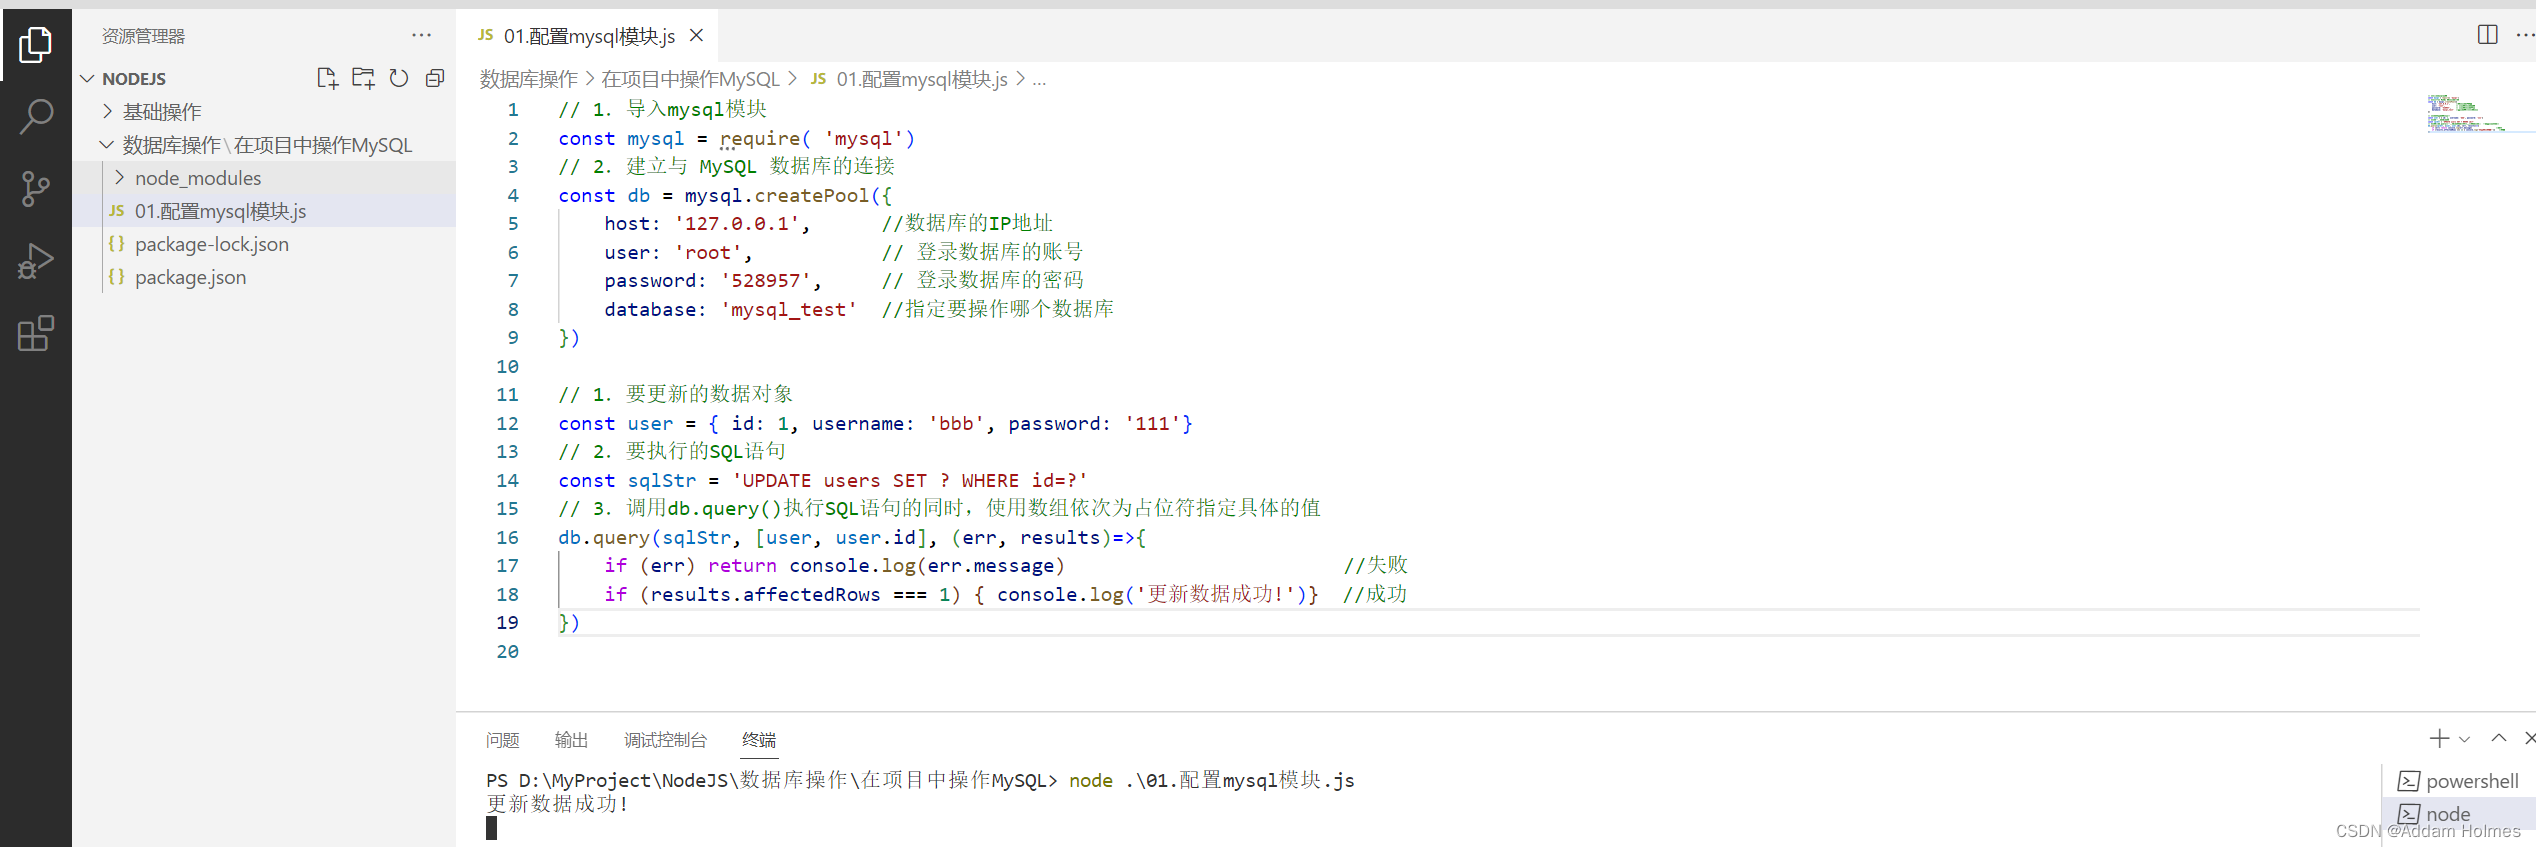Open the Extensions view
This screenshot has width=2536, height=847.
click(36, 333)
